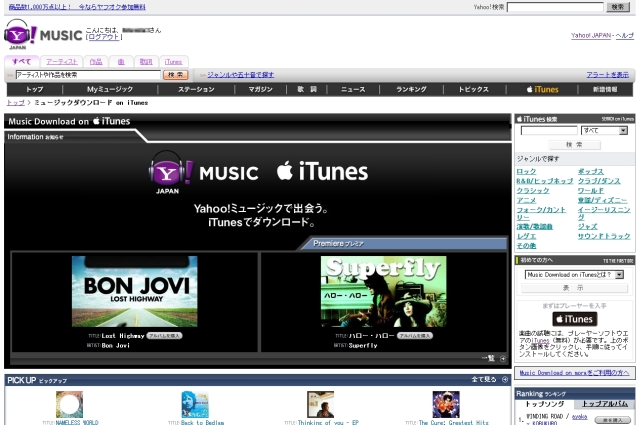Select the 作品 search tab
The width and height of the screenshot is (640, 425).
(x=96, y=62)
